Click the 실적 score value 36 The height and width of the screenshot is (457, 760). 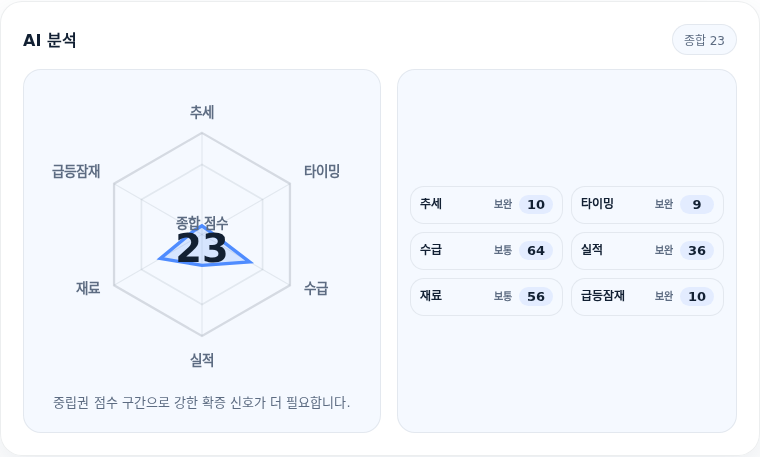click(x=697, y=251)
